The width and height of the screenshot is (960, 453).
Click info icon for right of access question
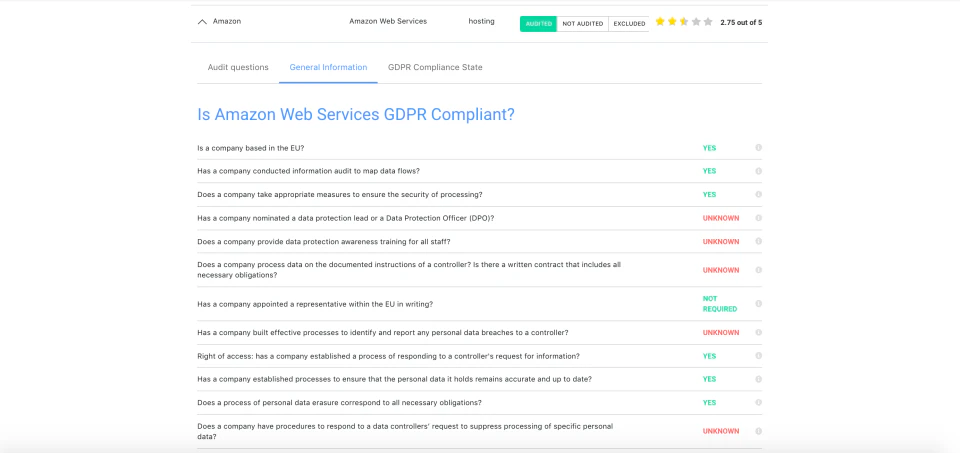click(758, 356)
